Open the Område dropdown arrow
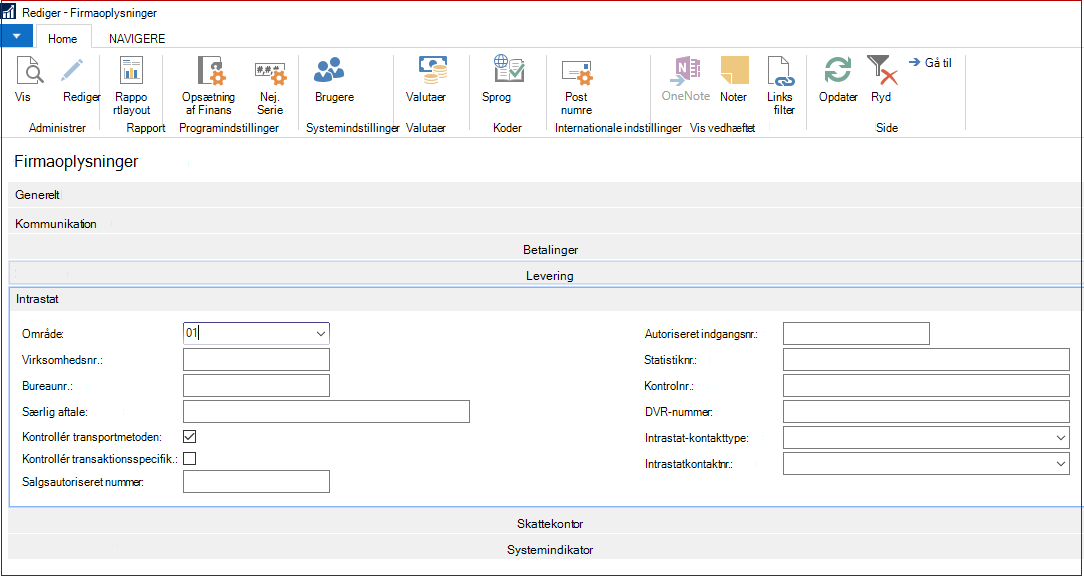The image size is (1084, 578). point(321,334)
